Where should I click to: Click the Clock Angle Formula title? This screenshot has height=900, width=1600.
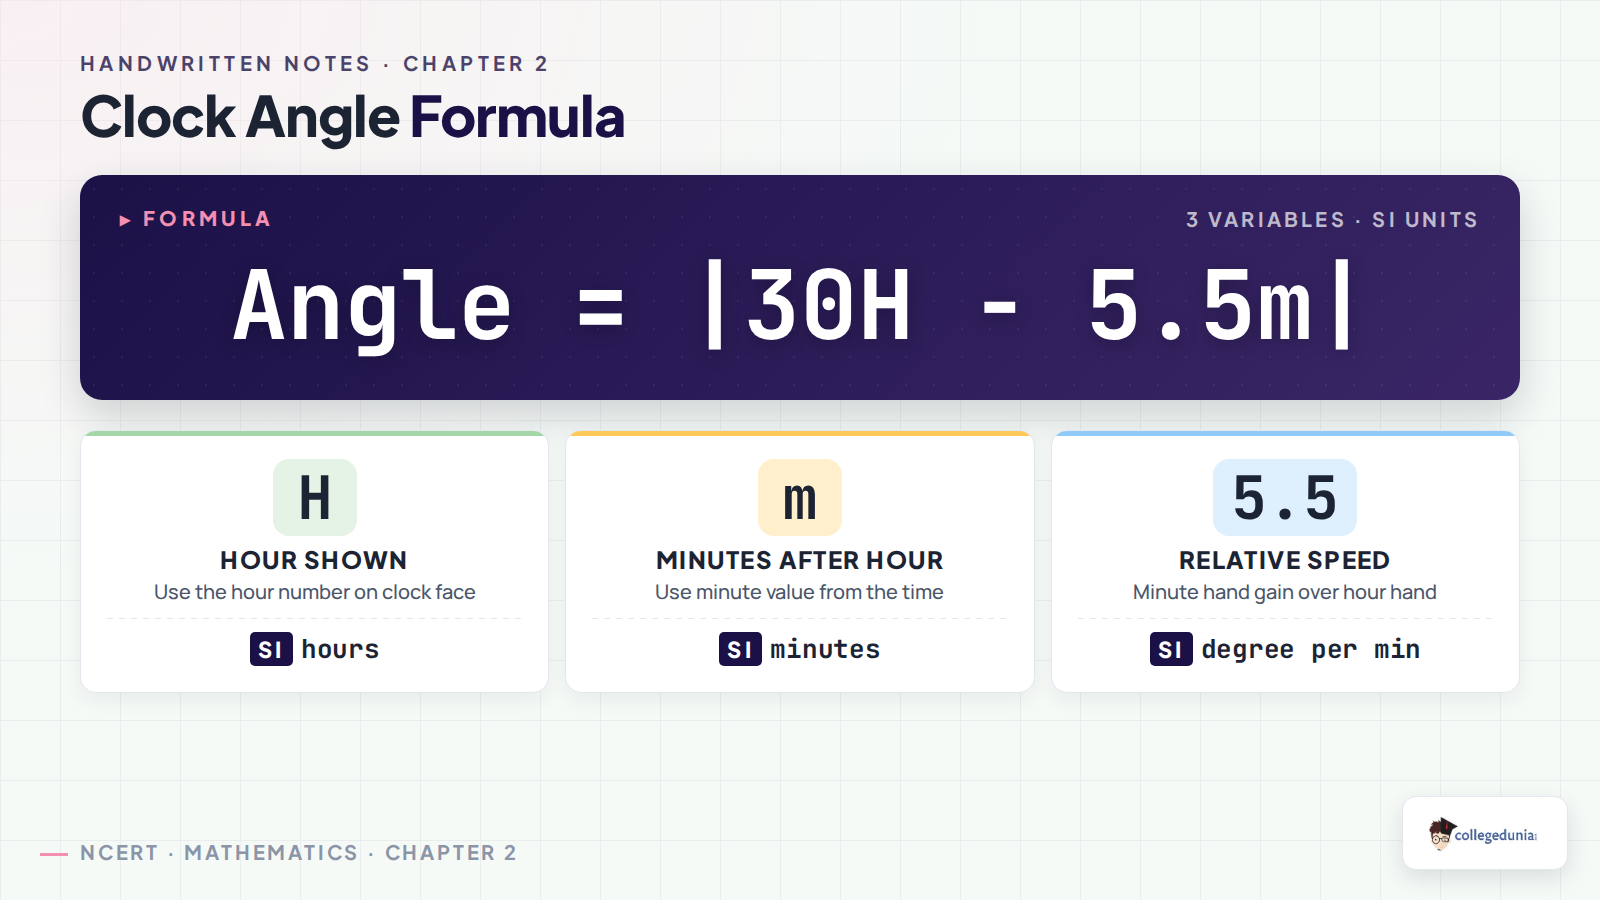click(353, 118)
